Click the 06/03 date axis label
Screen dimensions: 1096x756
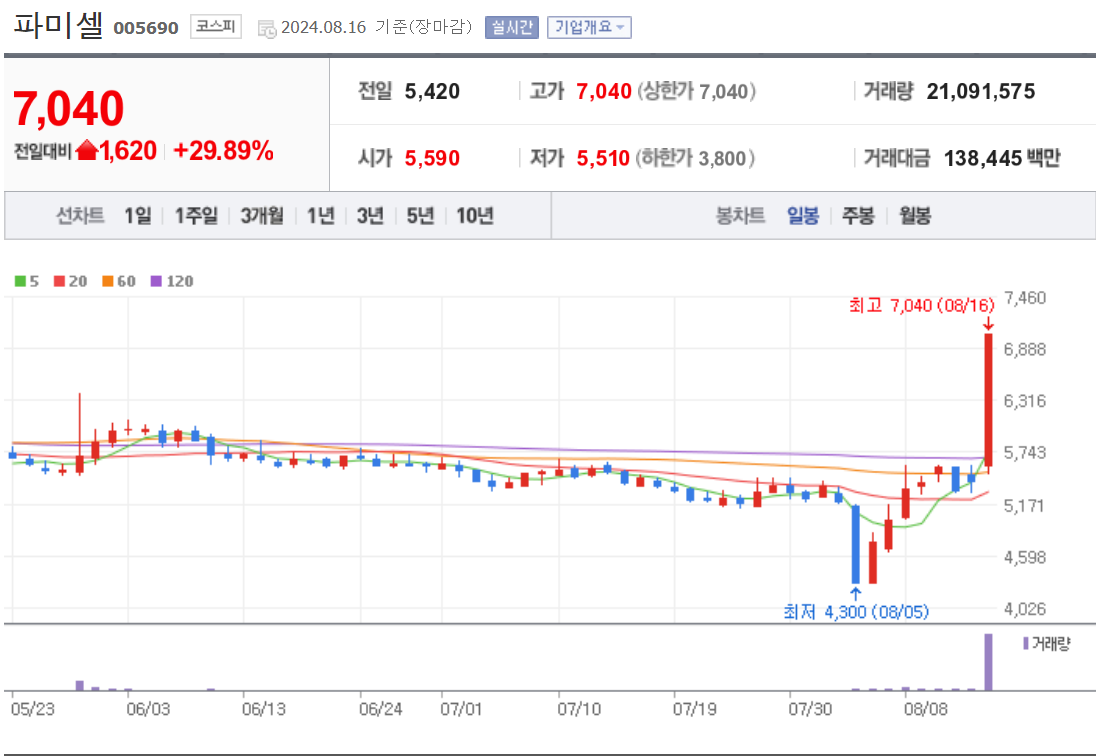pos(148,709)
